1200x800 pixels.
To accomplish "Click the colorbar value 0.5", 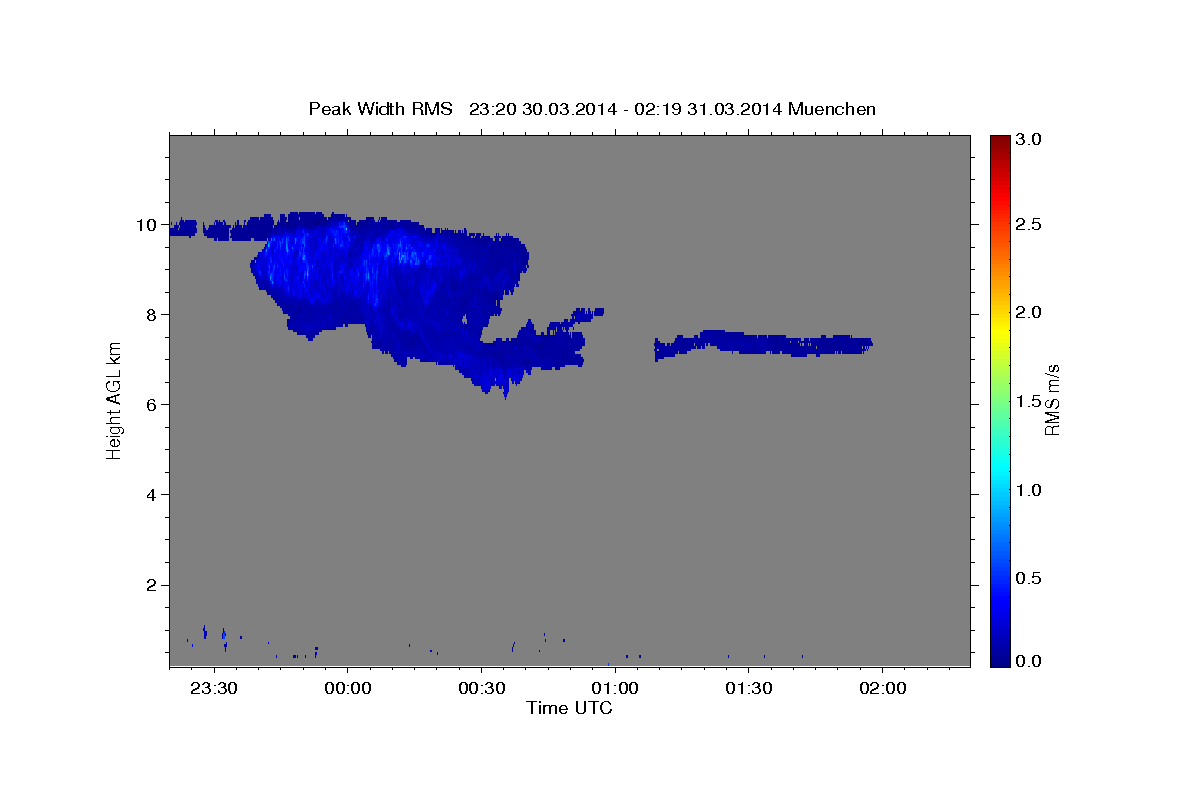I will [1029, 578].
